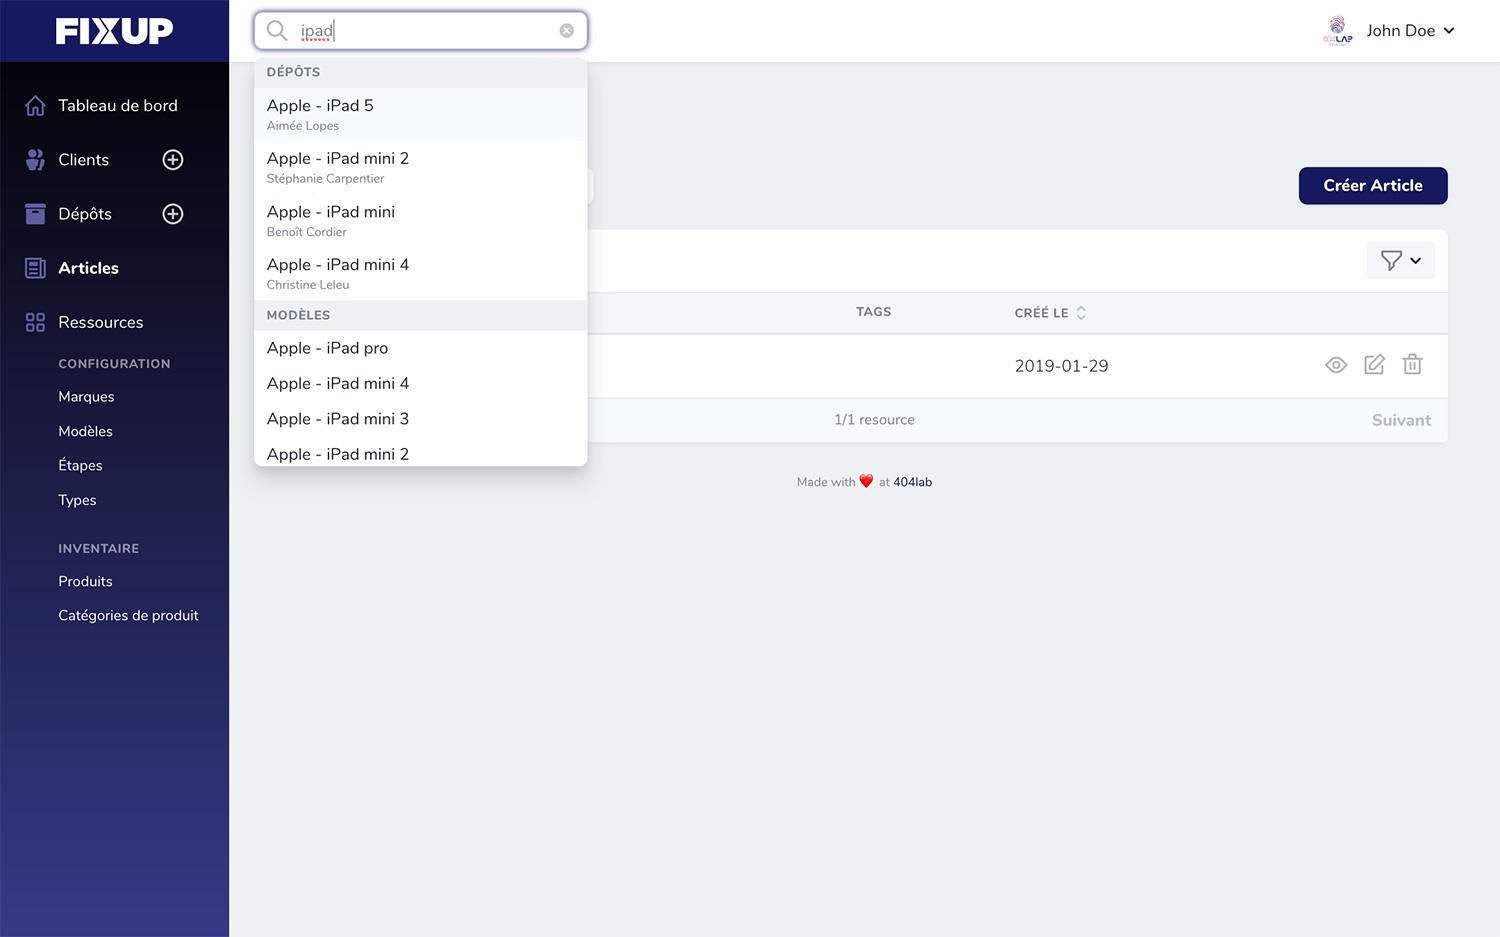Open Étapes under Configuration
Image resolution: width=1500 pixels, height=937 pixels.
80,465
